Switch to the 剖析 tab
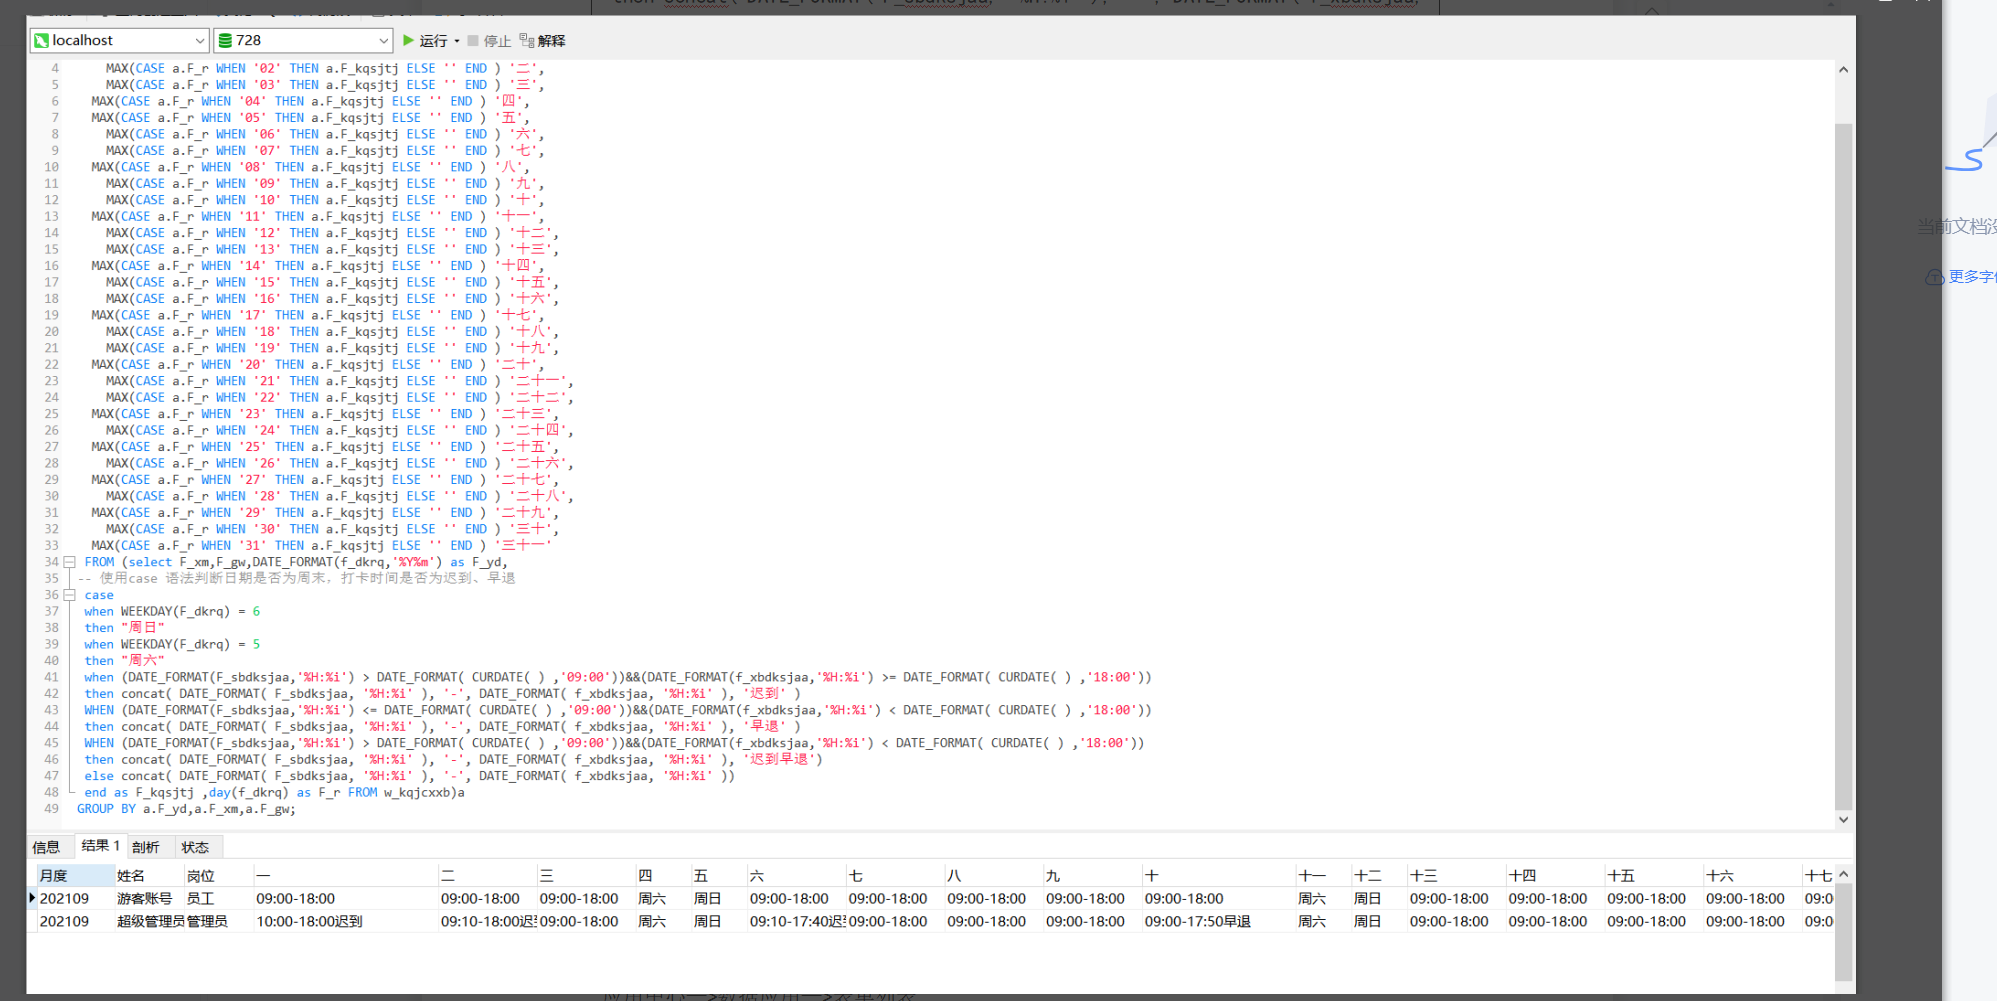 click(146, 847)
